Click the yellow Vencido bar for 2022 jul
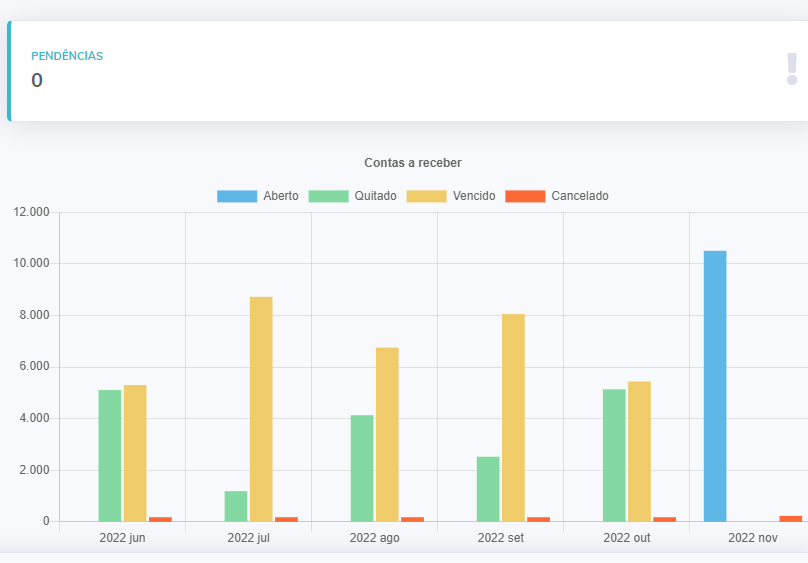The height and width of the screenshot is (563, 808). pos(261,408)
